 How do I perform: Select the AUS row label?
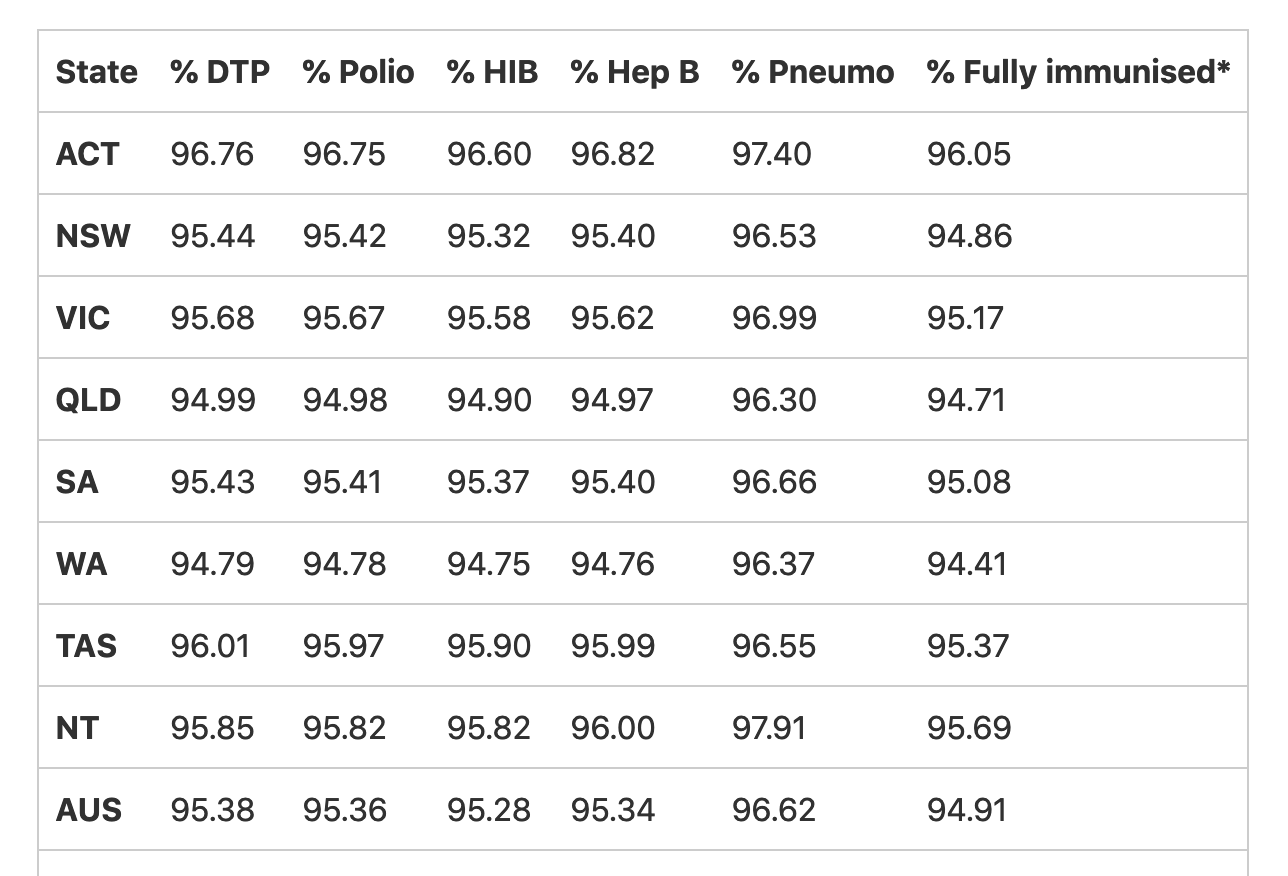click(x=88, y=810)
